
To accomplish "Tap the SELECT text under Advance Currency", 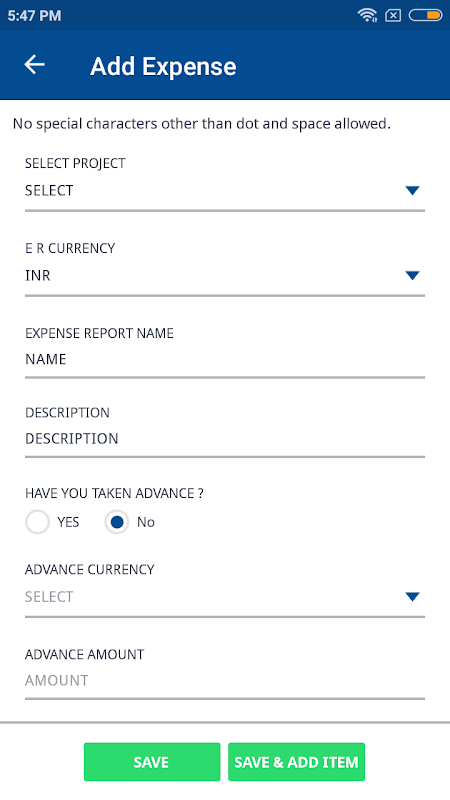I will coord(49,597).
